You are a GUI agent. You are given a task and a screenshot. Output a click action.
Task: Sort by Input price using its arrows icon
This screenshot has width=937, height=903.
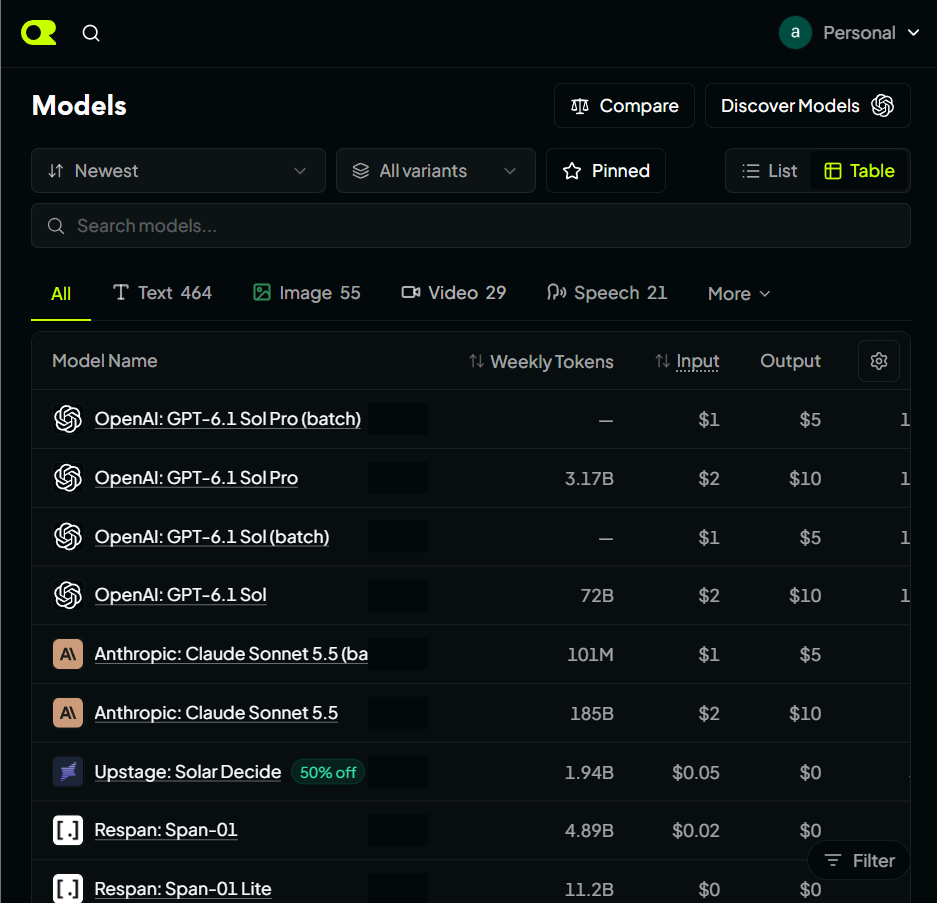(662, 361)
